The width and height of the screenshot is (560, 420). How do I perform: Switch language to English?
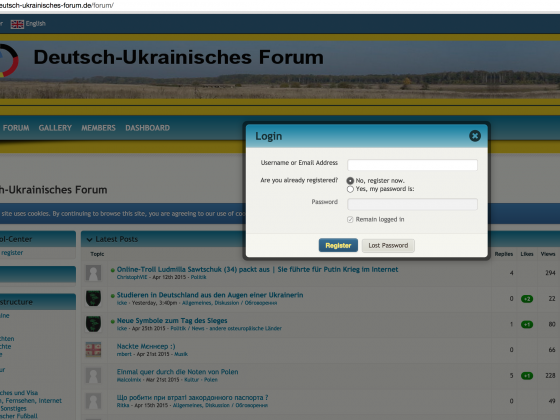[35, 24]
